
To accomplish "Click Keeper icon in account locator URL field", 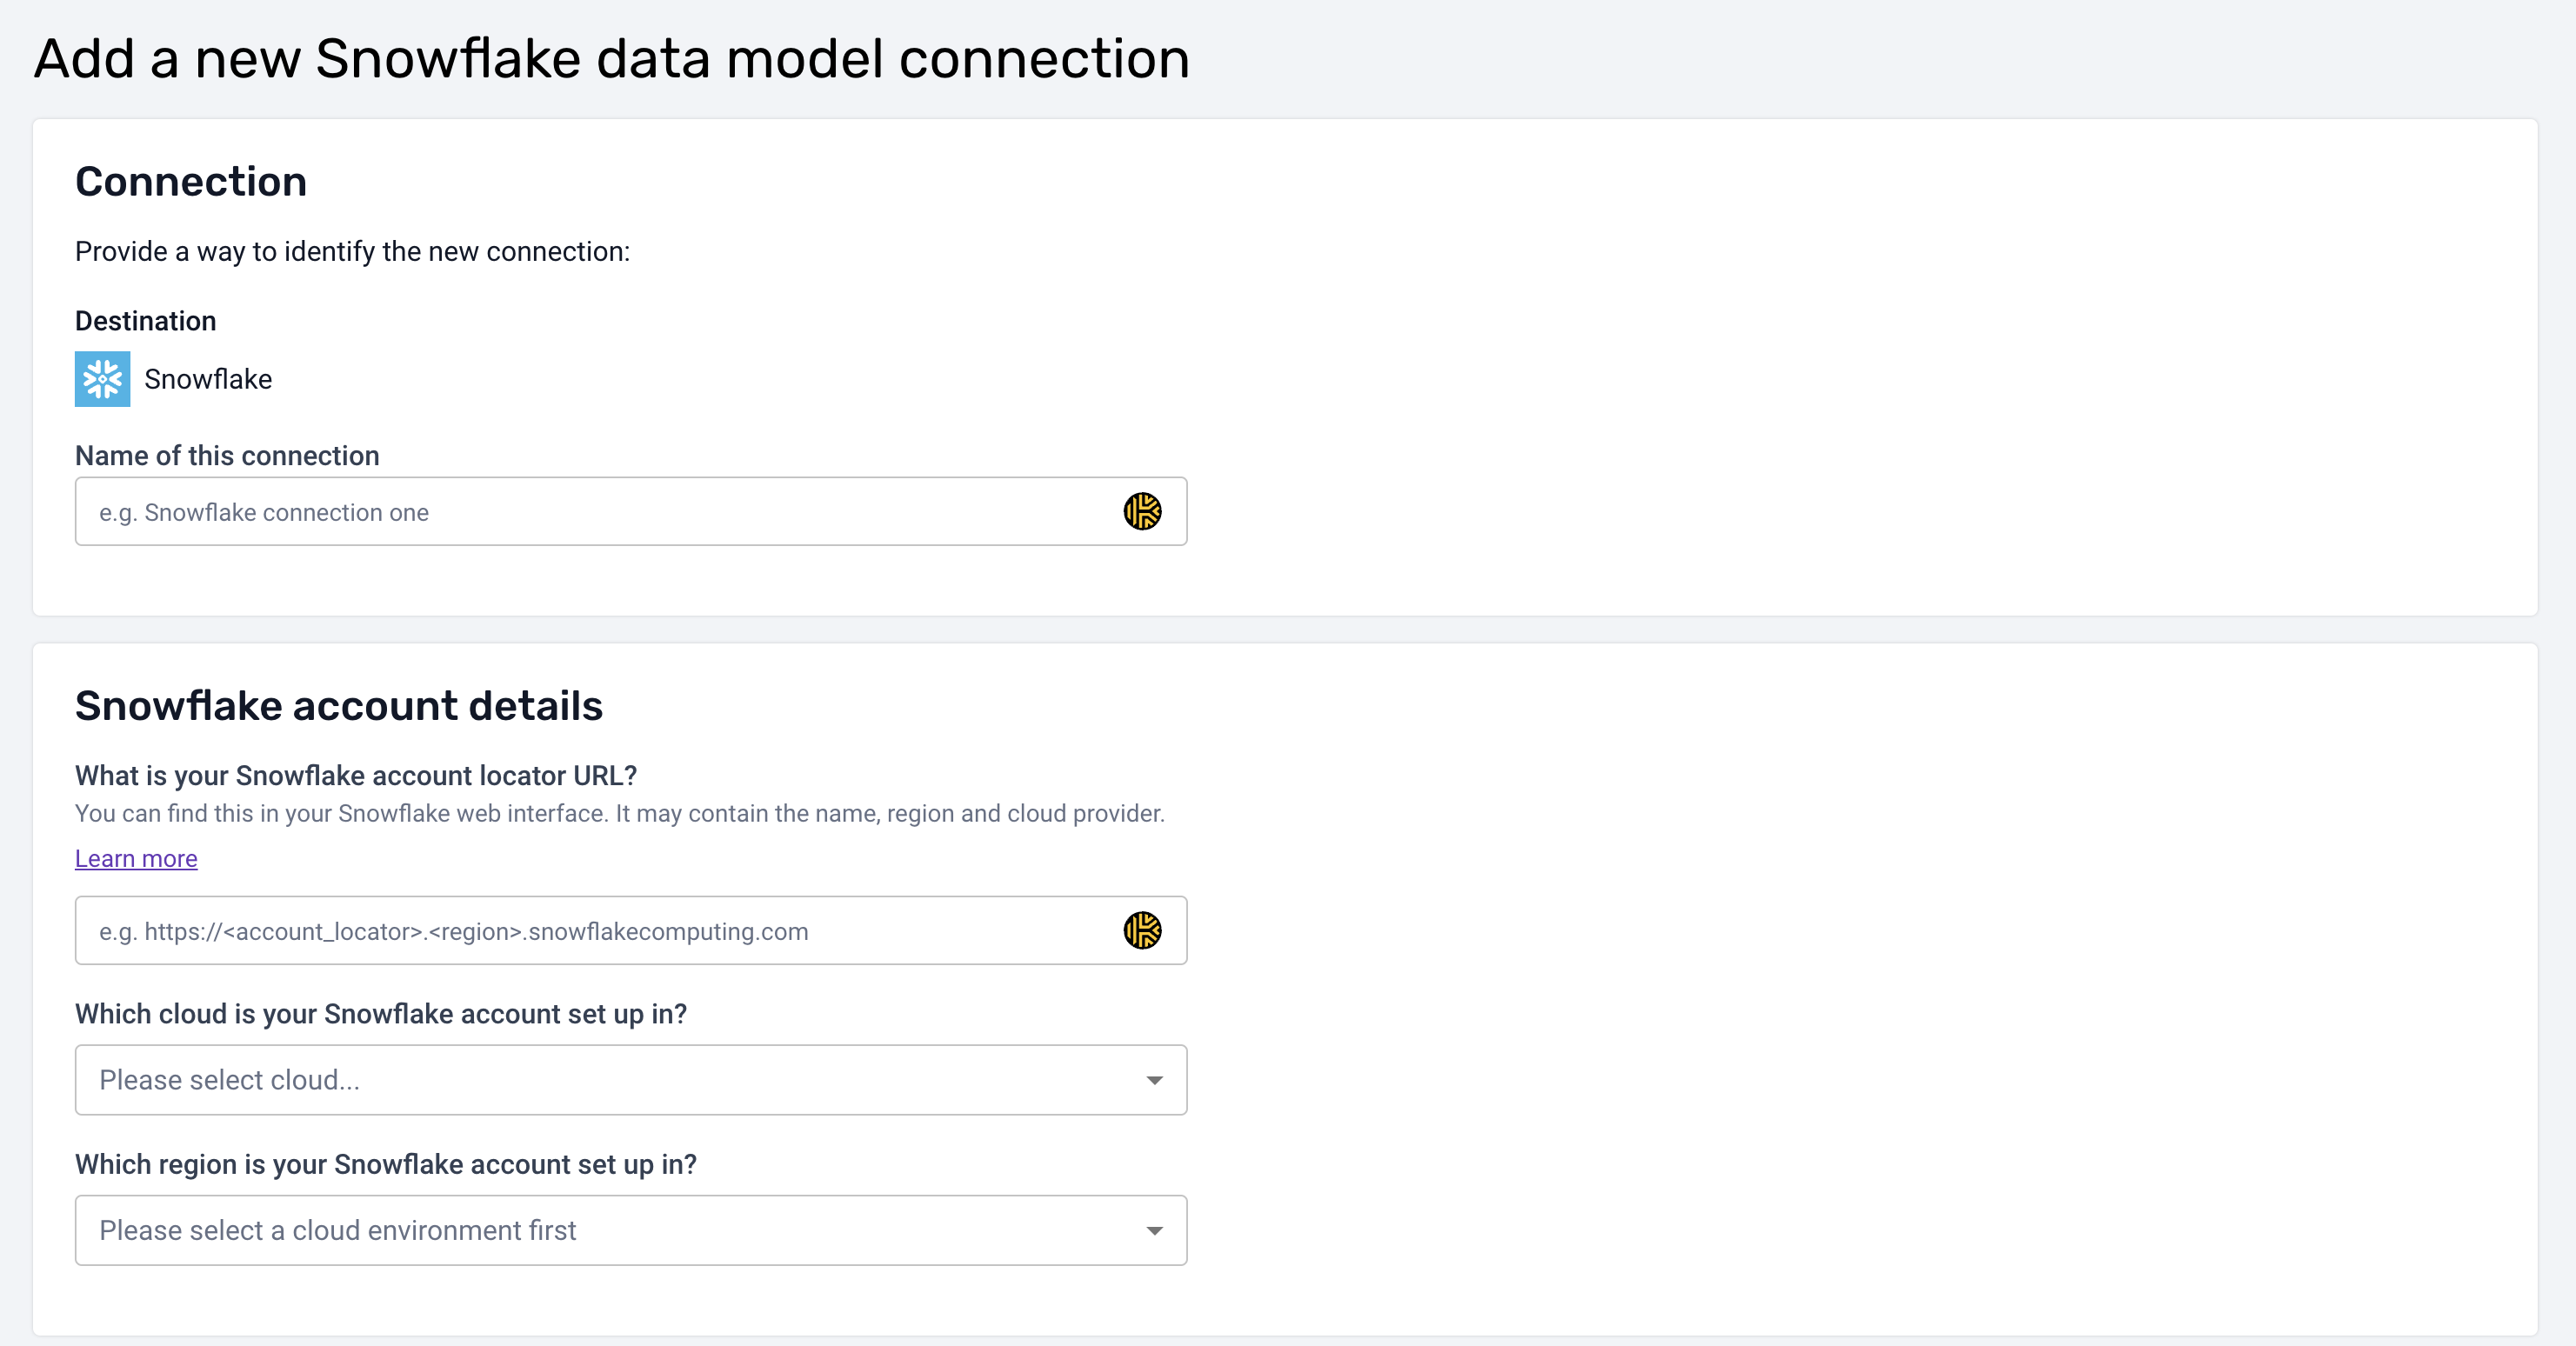I will coord(1142,931).
